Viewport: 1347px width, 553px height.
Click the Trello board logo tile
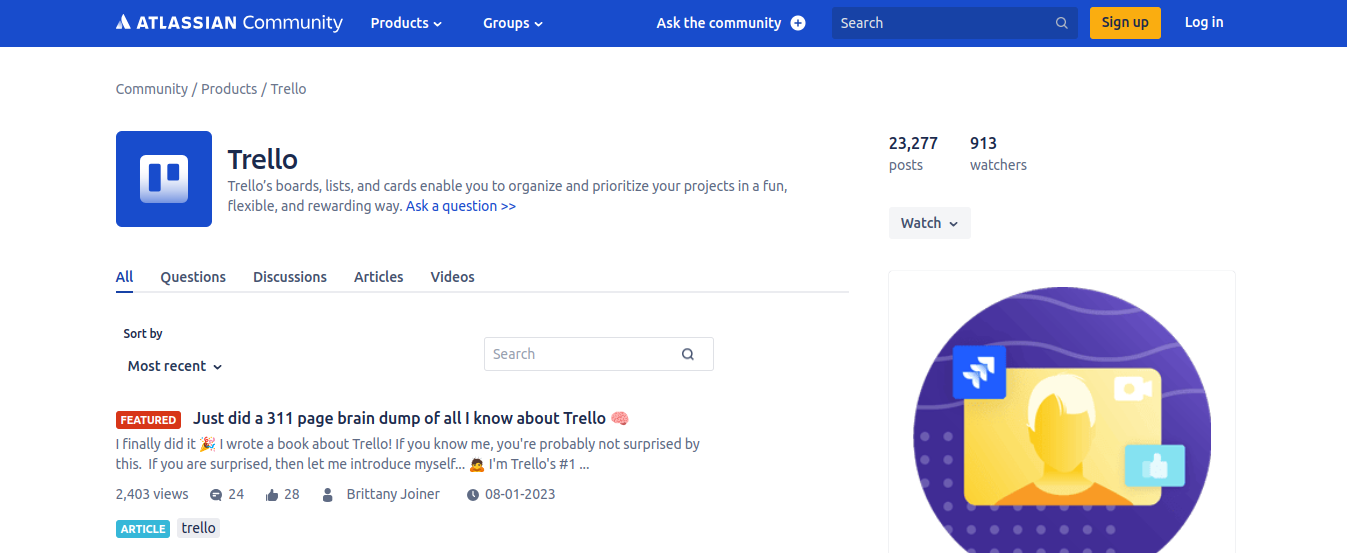point(164,179)
